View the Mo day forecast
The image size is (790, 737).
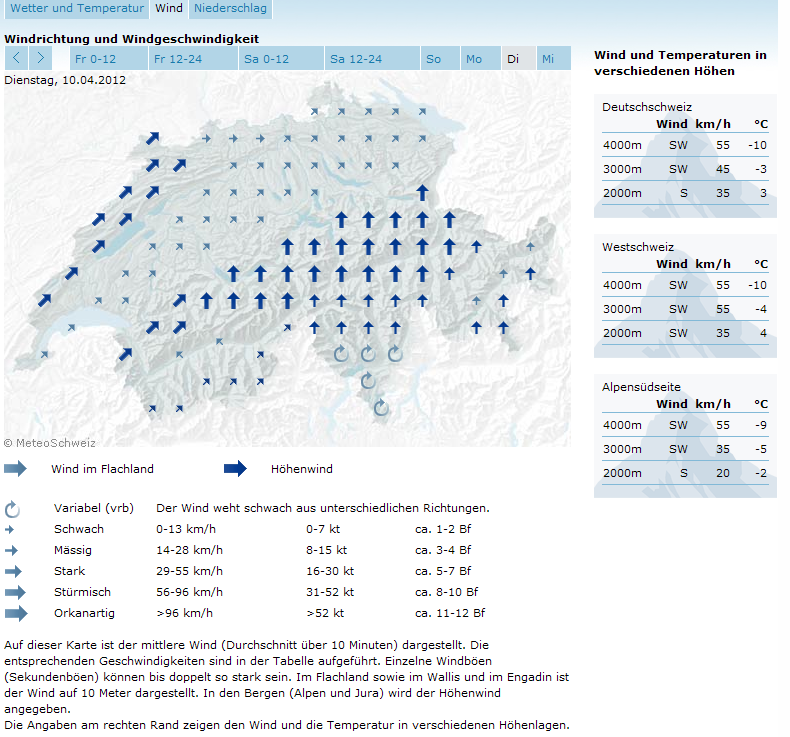(474, 59)
